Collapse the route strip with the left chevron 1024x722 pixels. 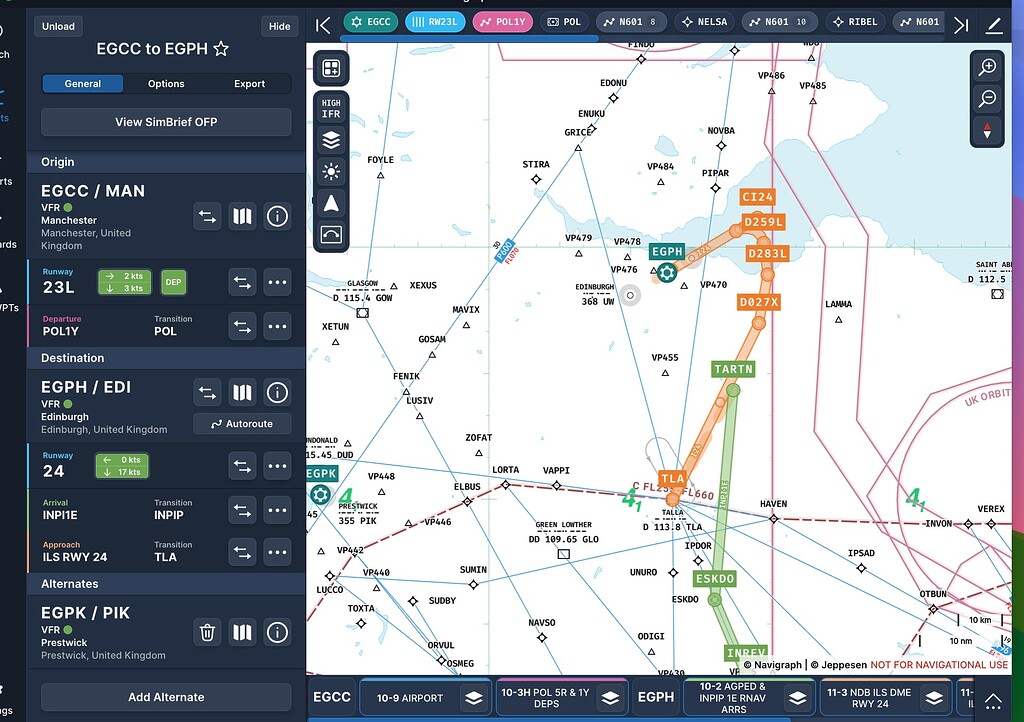(x=322, y=23)
